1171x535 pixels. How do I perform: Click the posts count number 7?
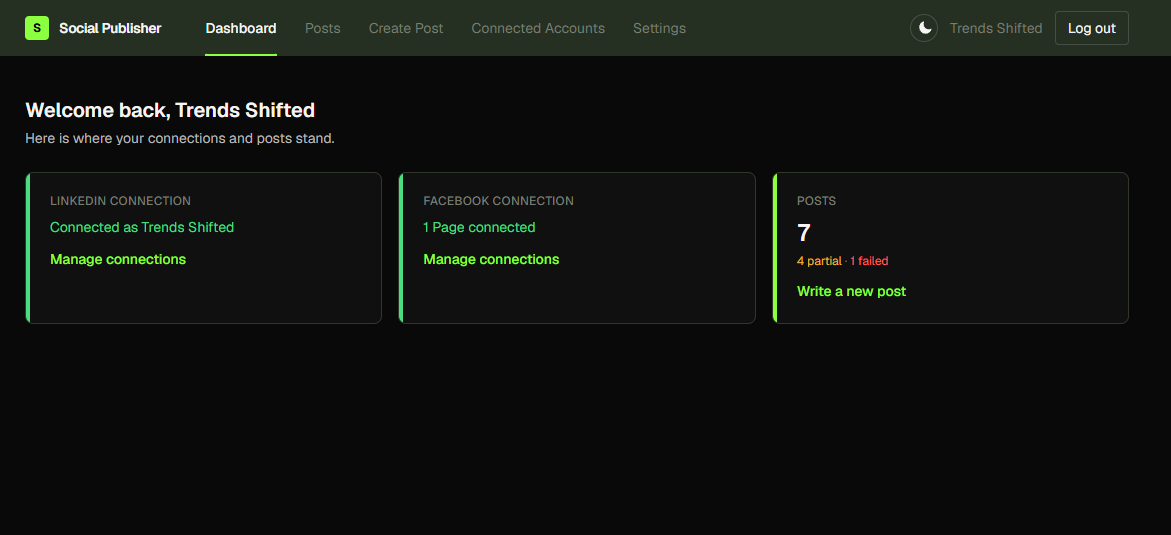[804, 233]
